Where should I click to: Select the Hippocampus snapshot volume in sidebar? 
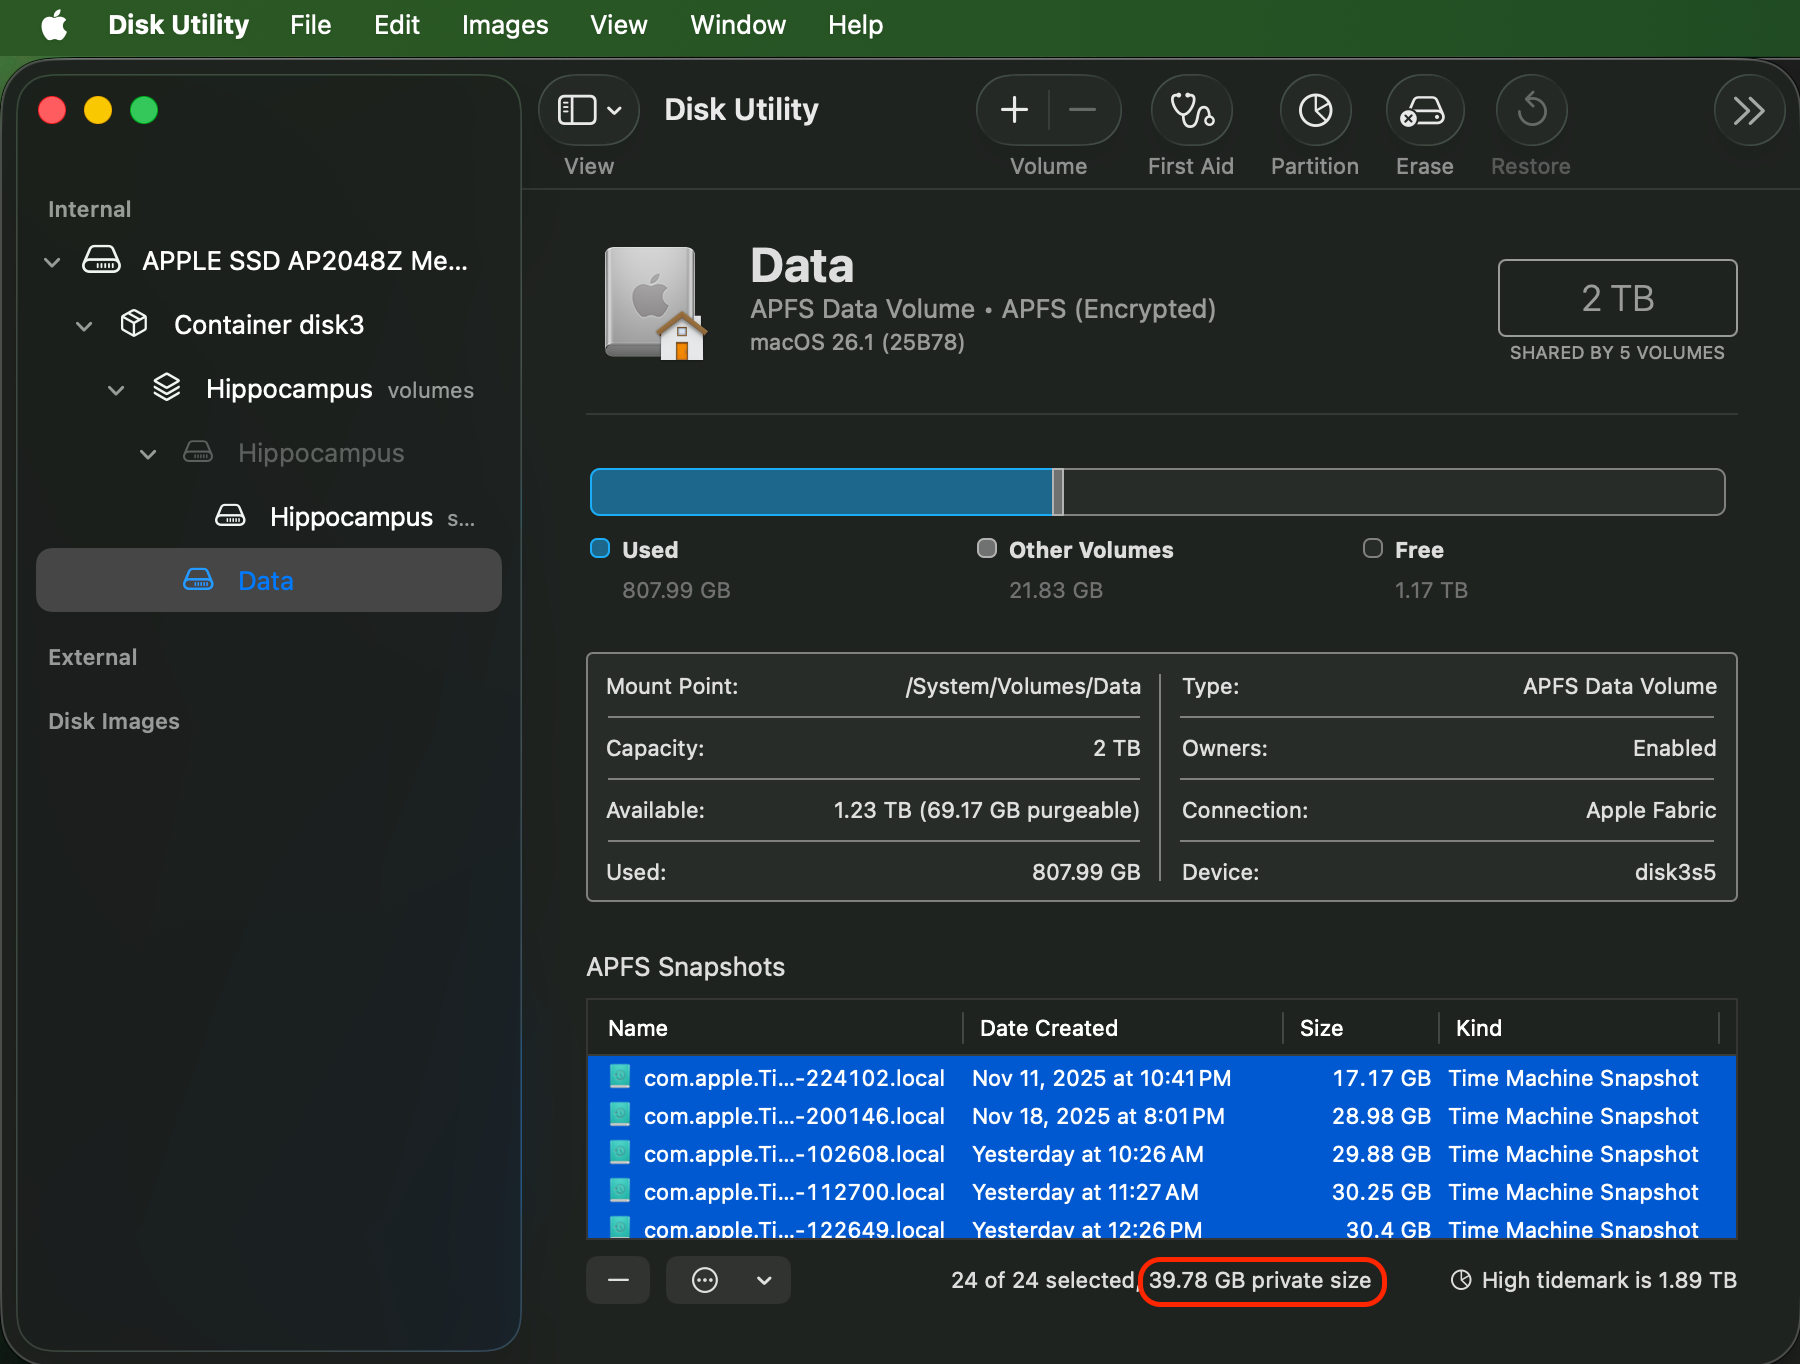tap(350, 517)
